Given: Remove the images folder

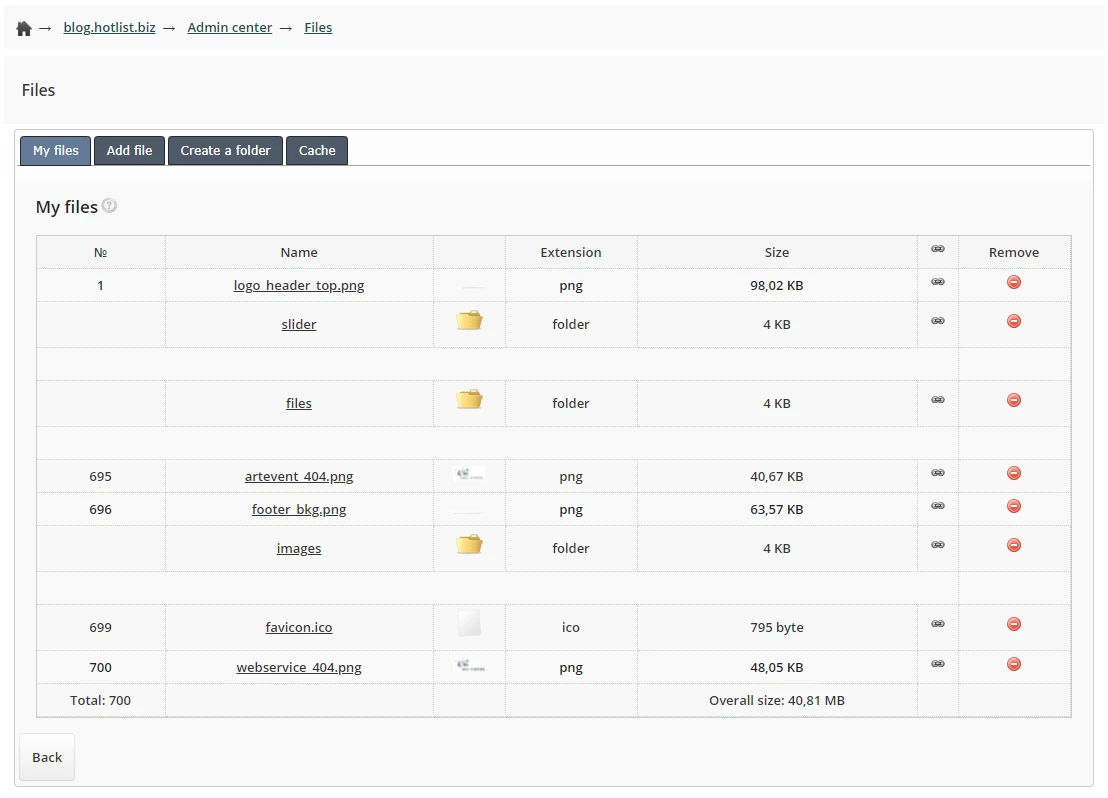Looking at the screenshot, I should pos(1014,545).
